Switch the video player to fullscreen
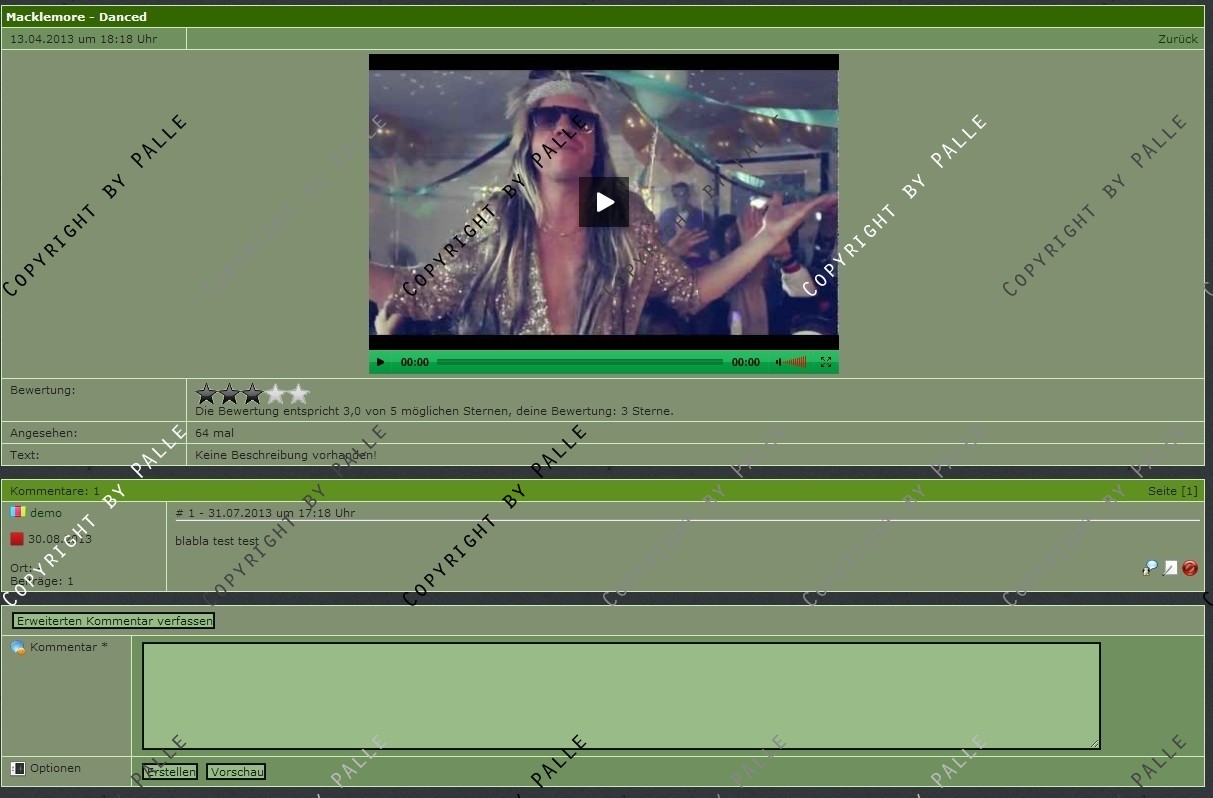Screen dimensions: 1213x798 (826, 362)
